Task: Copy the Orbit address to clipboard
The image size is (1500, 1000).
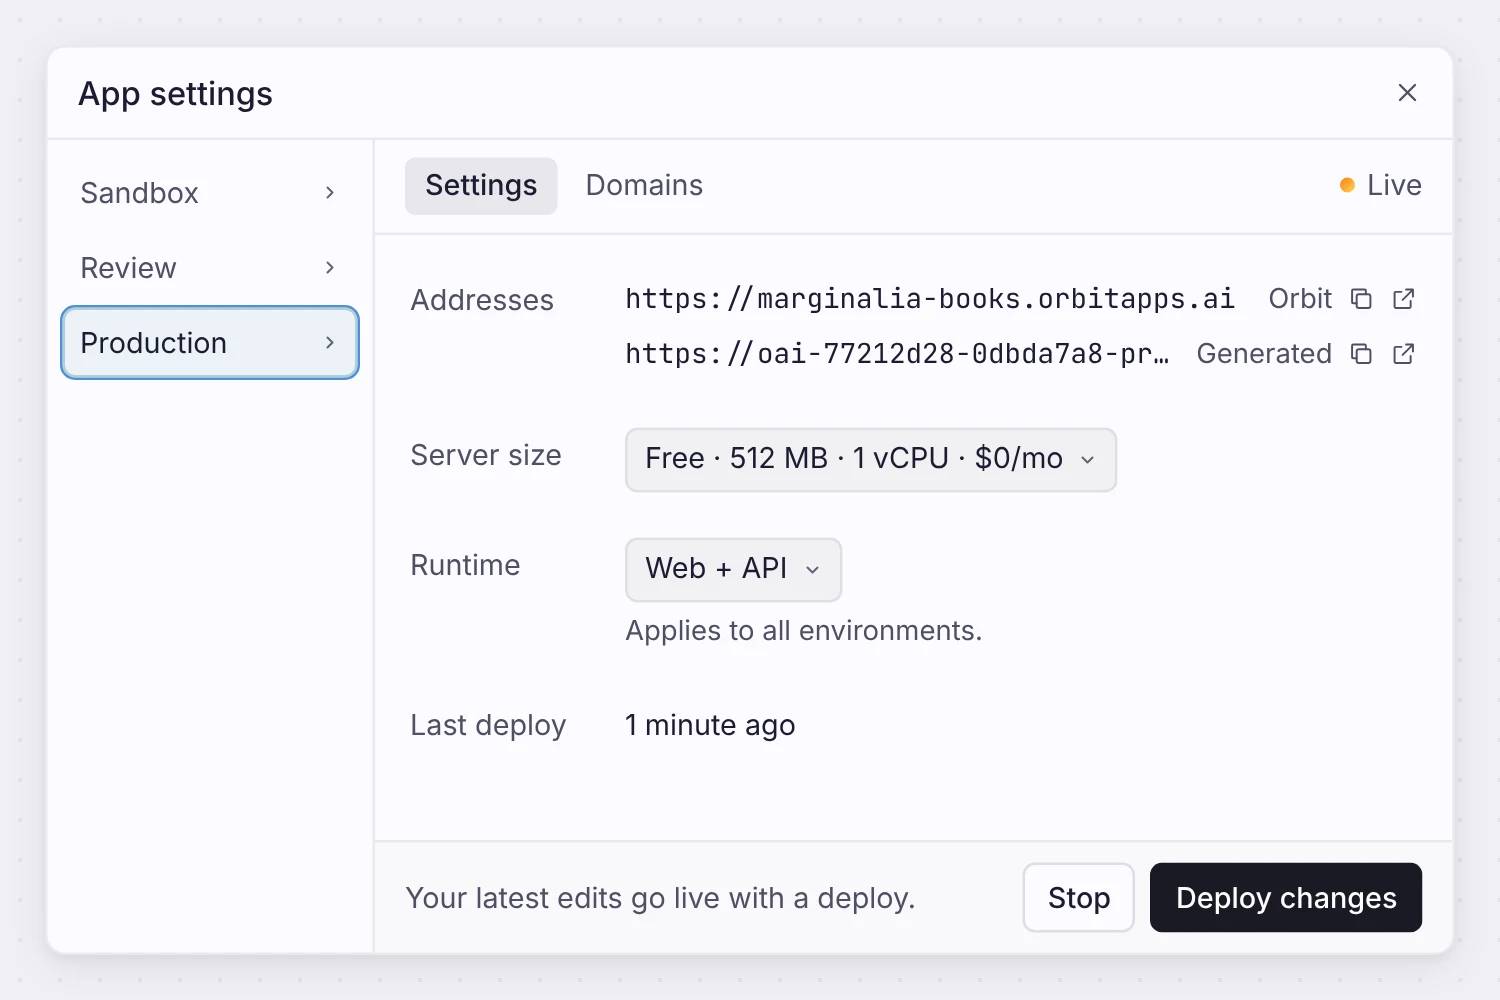Action: 1361,299
